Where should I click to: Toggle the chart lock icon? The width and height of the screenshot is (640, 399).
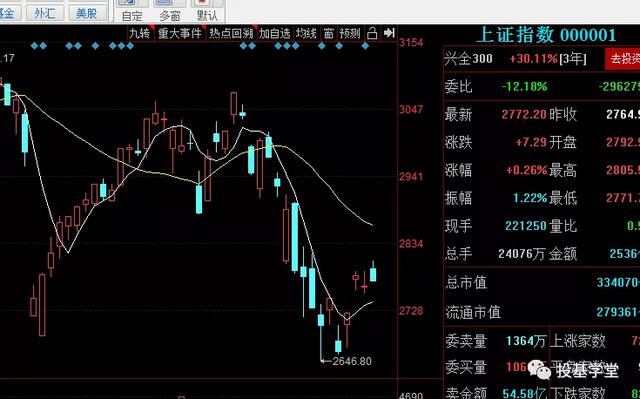click(372, 33)
